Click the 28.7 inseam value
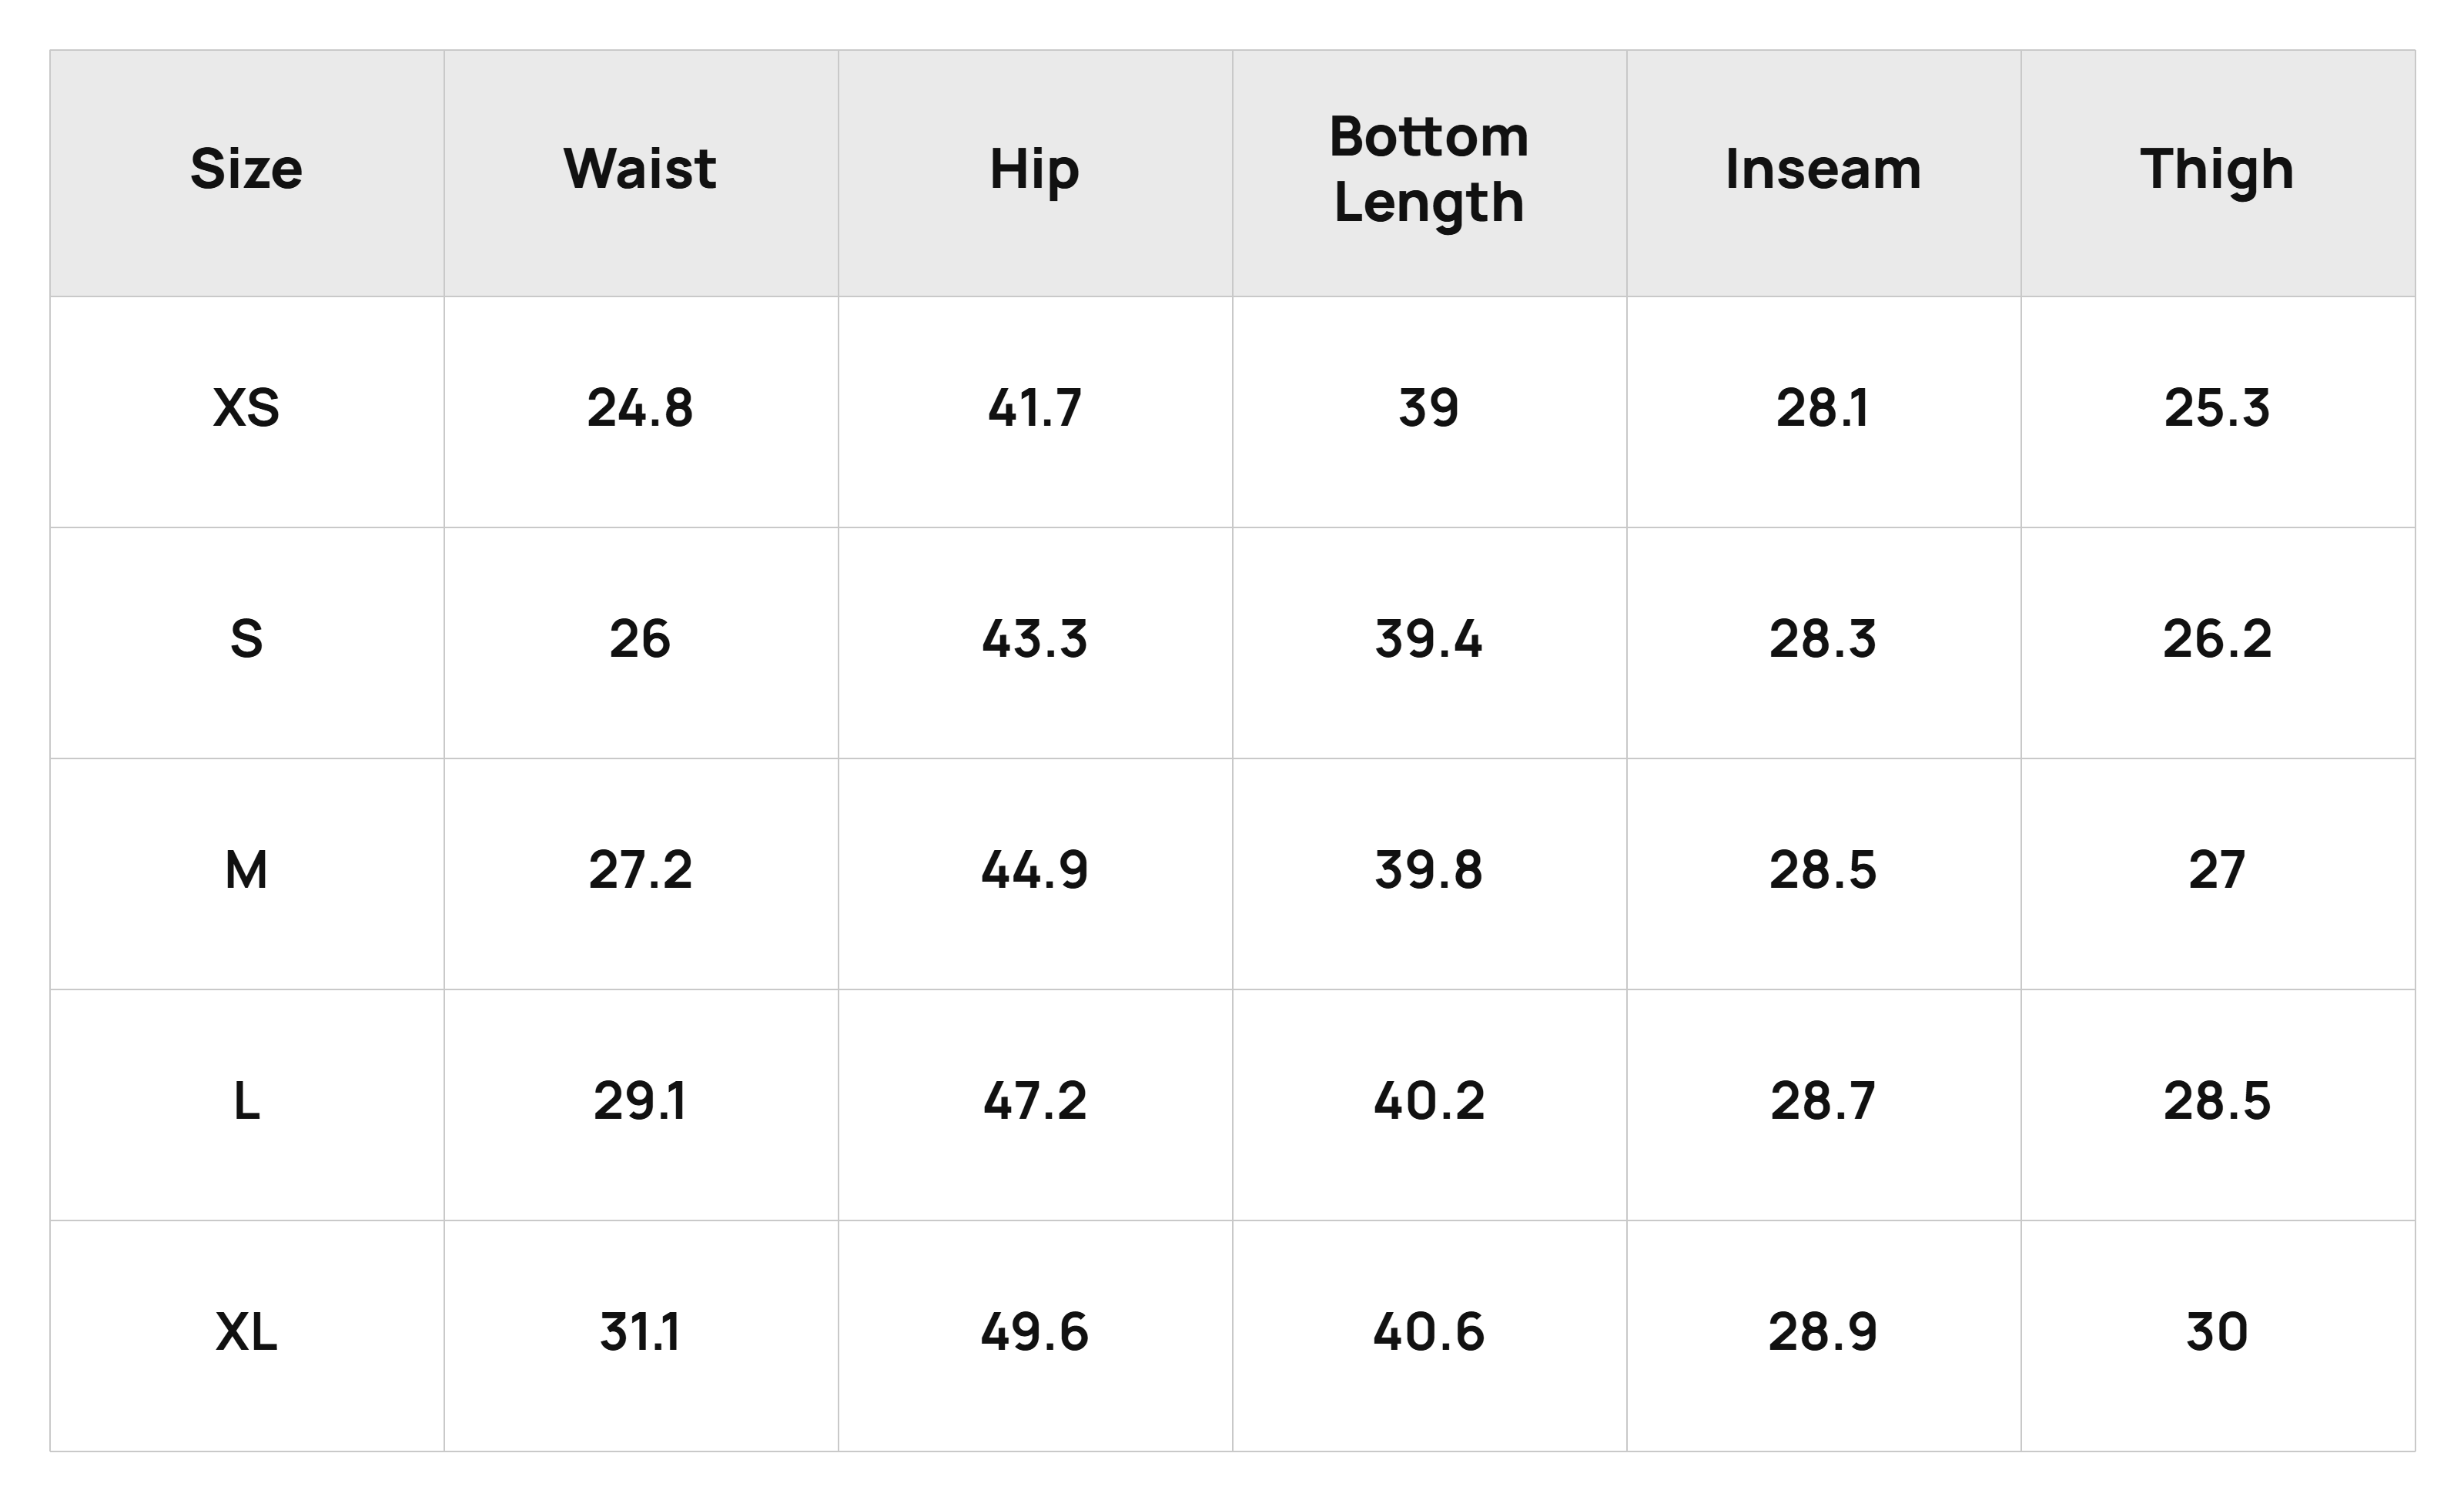The height and width of the screenshot is (1500, 2464). (1823, 1104)
